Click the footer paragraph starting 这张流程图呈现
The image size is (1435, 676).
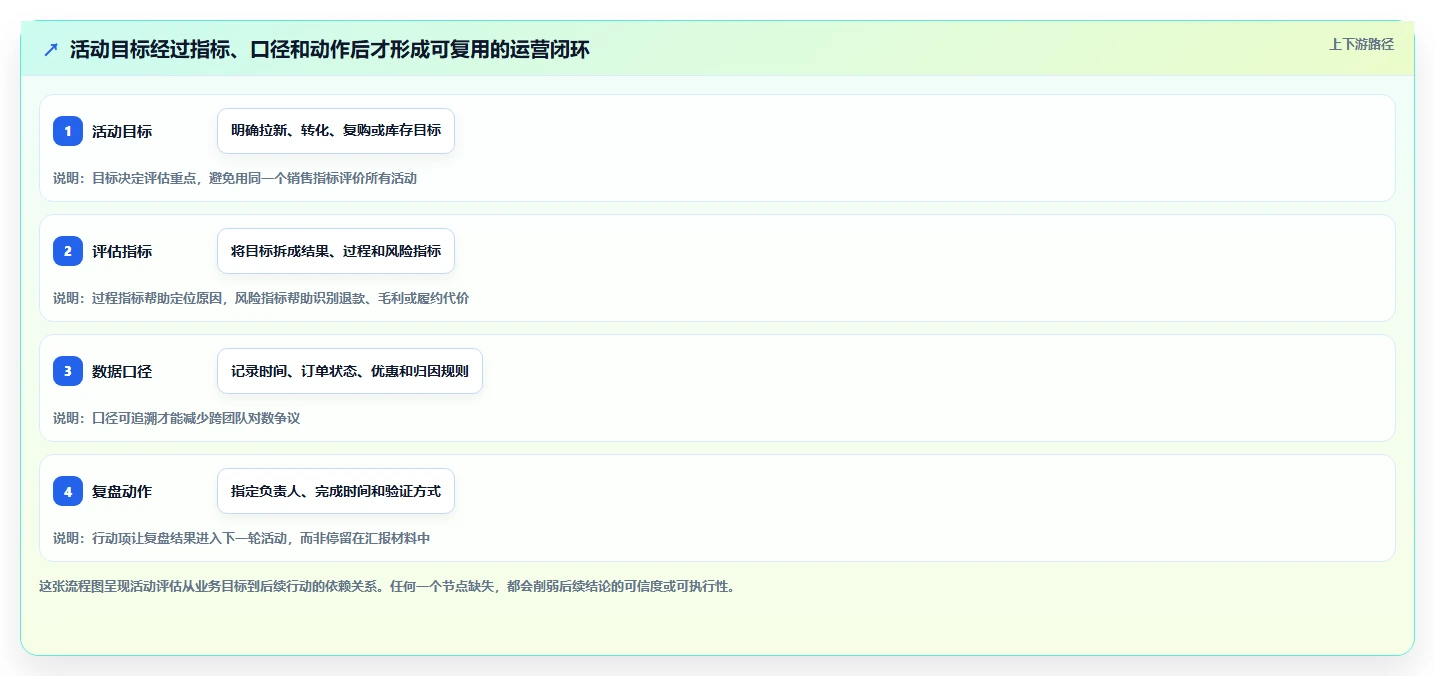387,586
